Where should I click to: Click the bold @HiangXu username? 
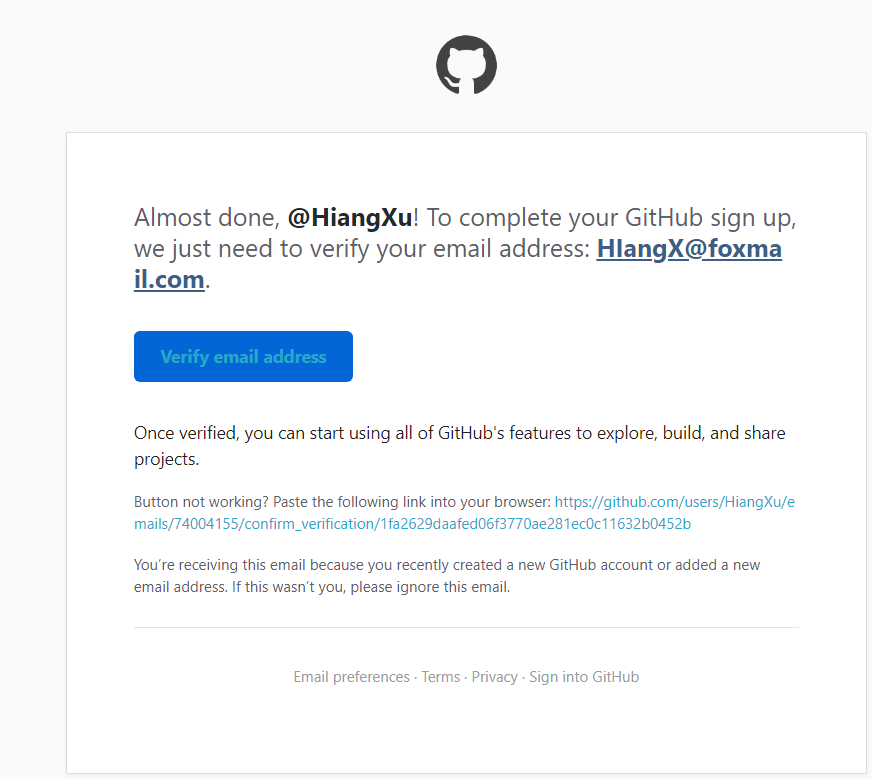click(x=350, y=218)
